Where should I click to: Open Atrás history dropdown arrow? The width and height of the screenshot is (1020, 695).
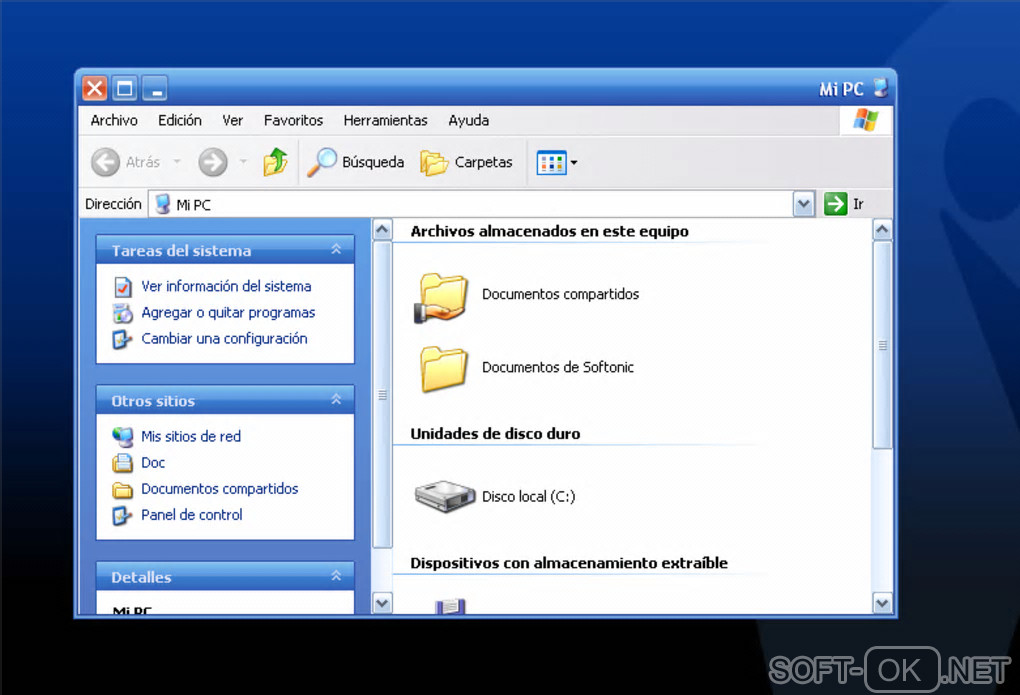pos(177,161)
